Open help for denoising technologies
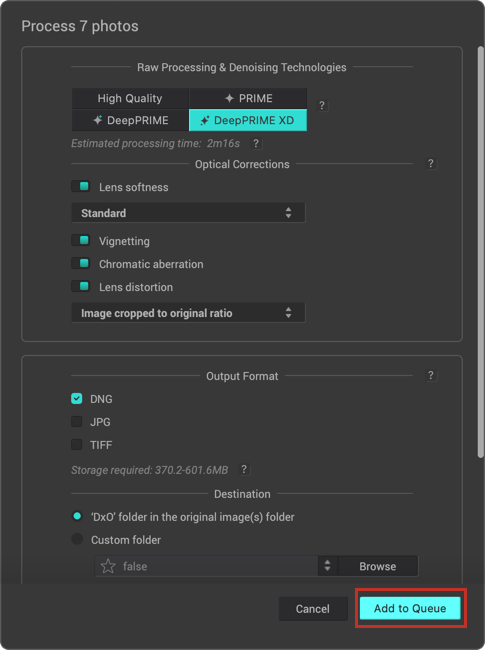485x650 pixels. 322,105
